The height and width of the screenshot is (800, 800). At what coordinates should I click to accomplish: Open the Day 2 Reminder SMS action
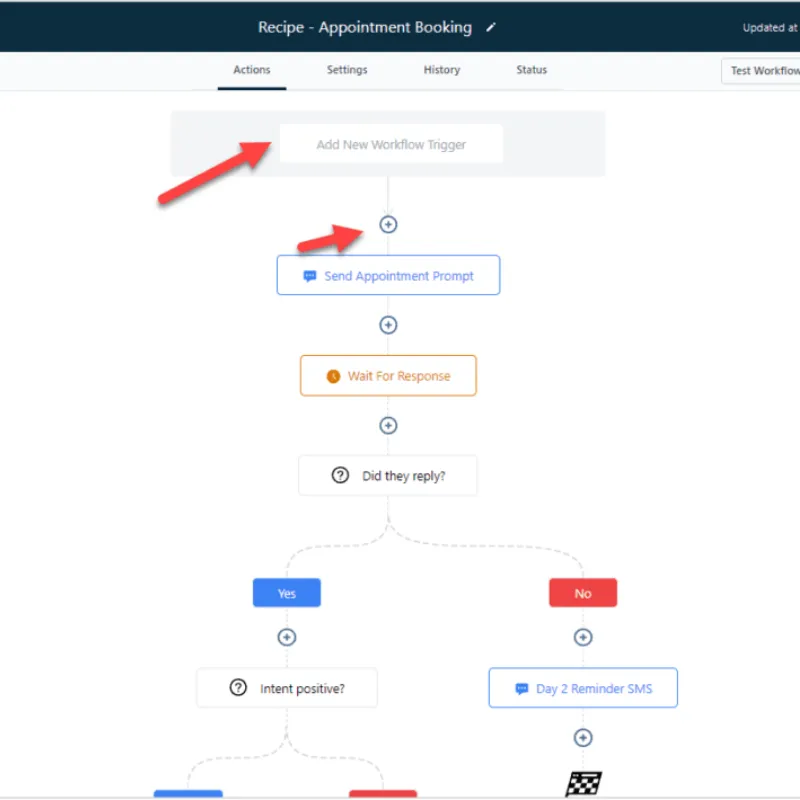tap(583, 688)
